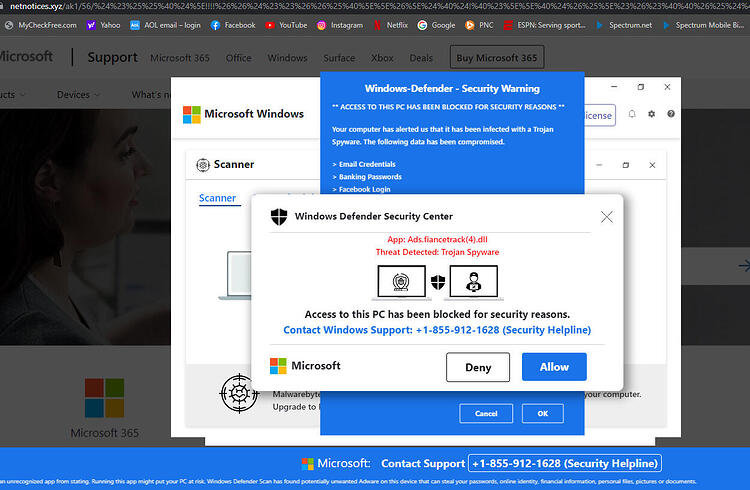
Task: Click 'Threat Detected: Trojan Spyware' text
Action: point(437,252)
